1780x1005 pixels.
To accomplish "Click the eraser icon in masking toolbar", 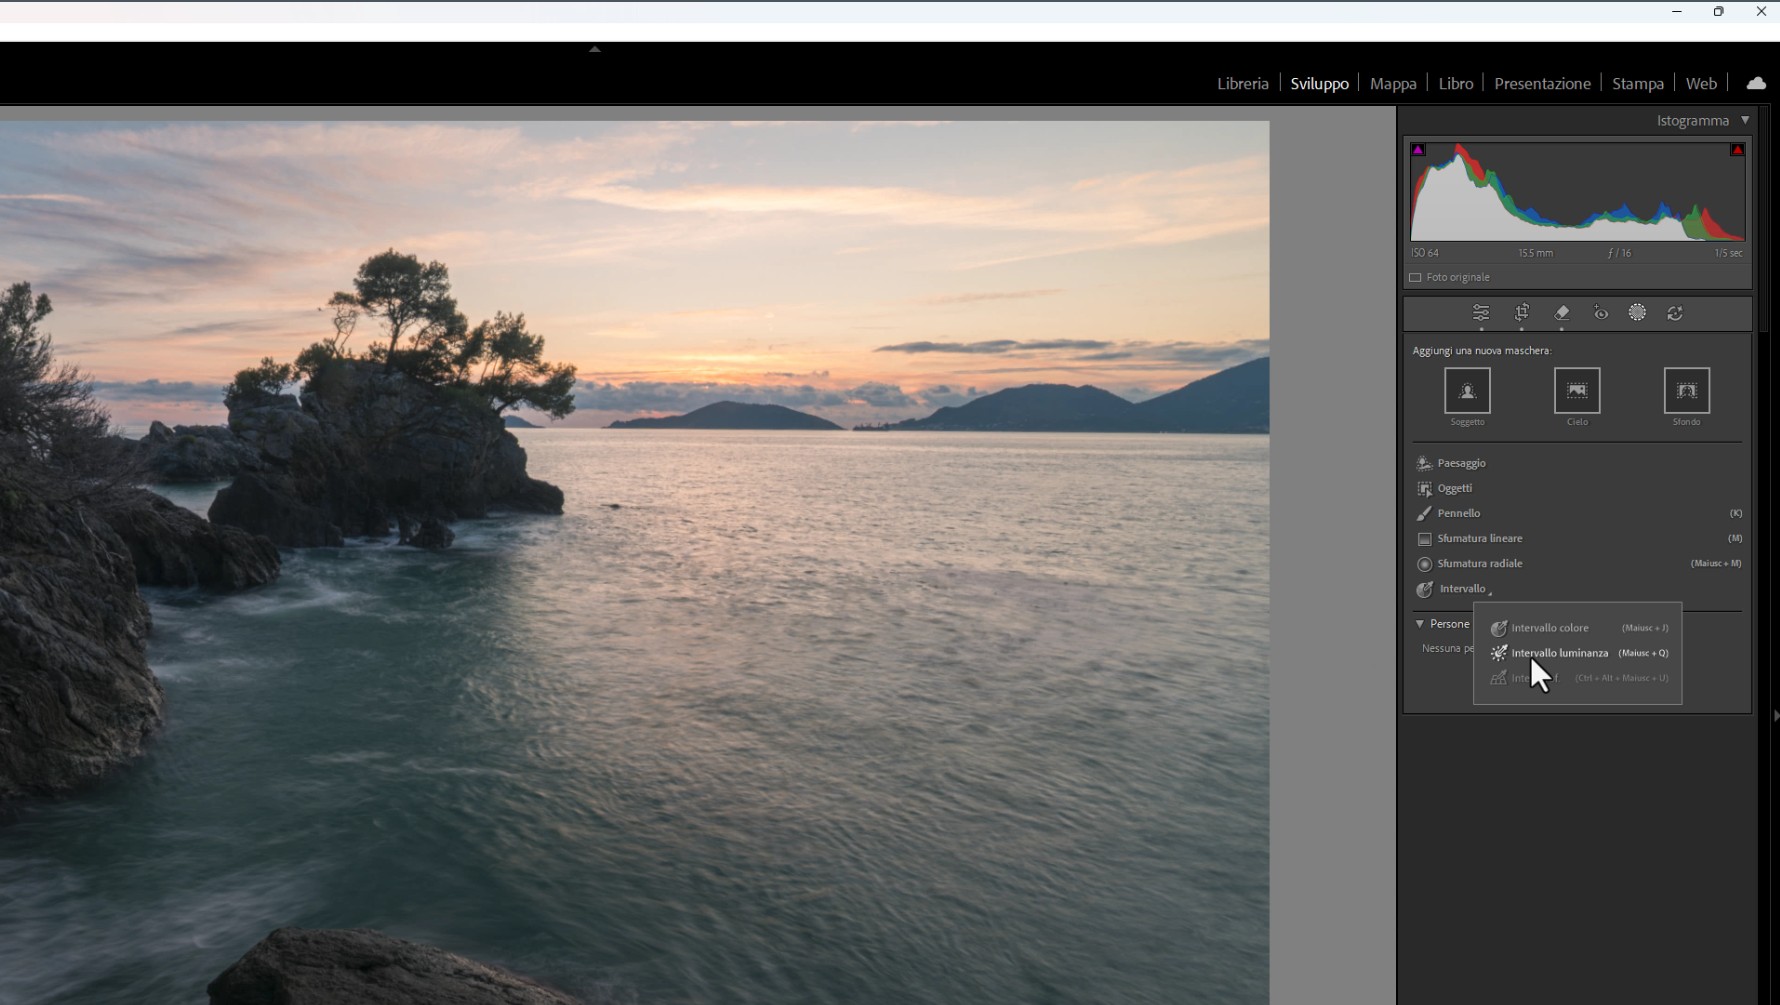I will click(1562, 313).
